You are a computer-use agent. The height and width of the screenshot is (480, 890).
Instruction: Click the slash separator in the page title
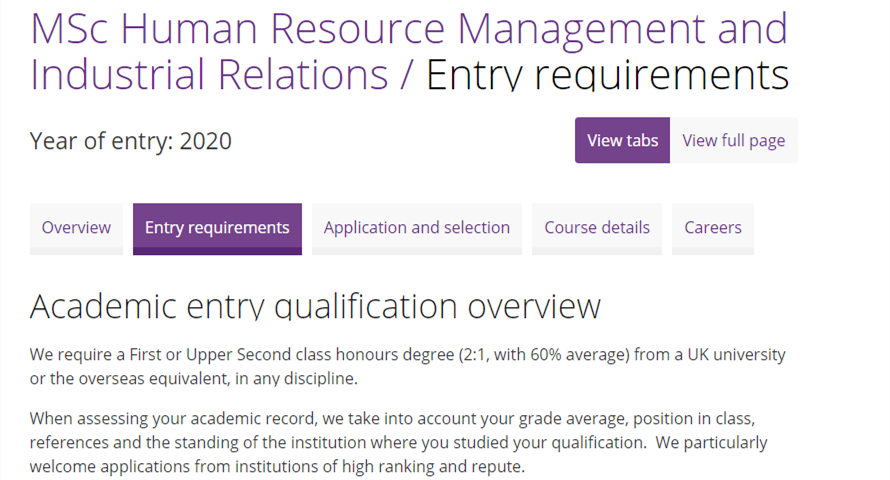(x=407, y=75)
